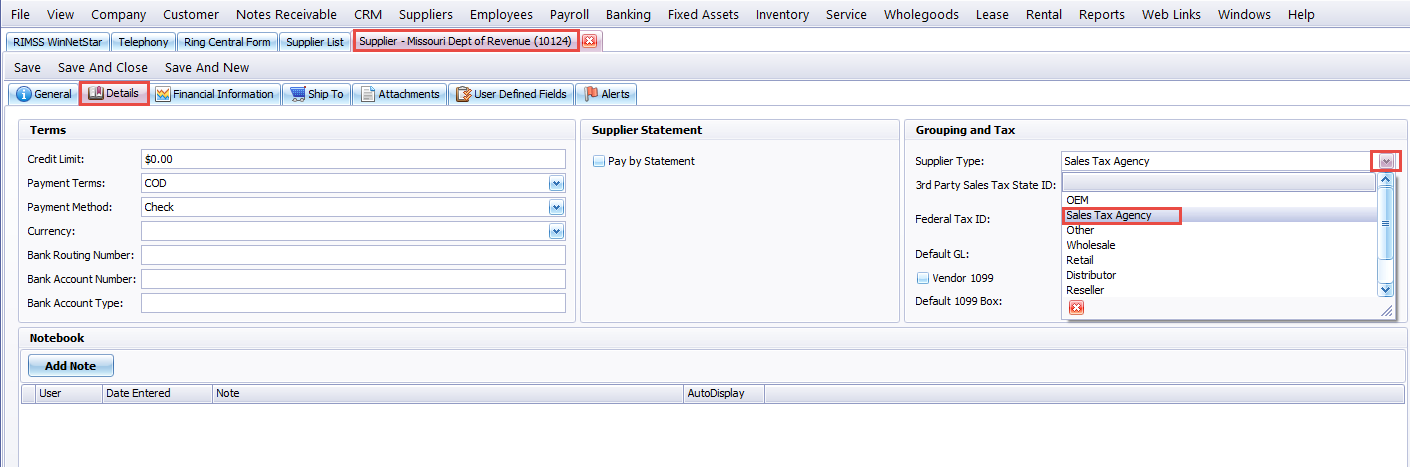Click the red clear icon below dropdown list
The image size is (1410, 467).
(x=1076, y=308)
